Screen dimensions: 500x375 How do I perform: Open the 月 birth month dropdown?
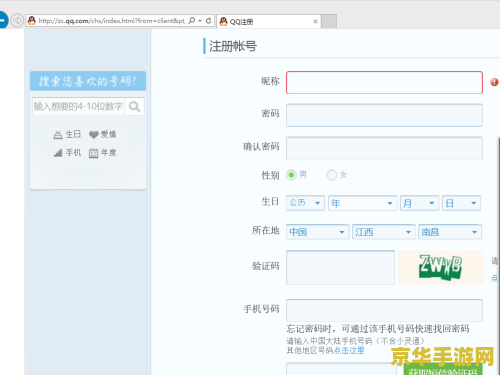click(x=419, y=203)
